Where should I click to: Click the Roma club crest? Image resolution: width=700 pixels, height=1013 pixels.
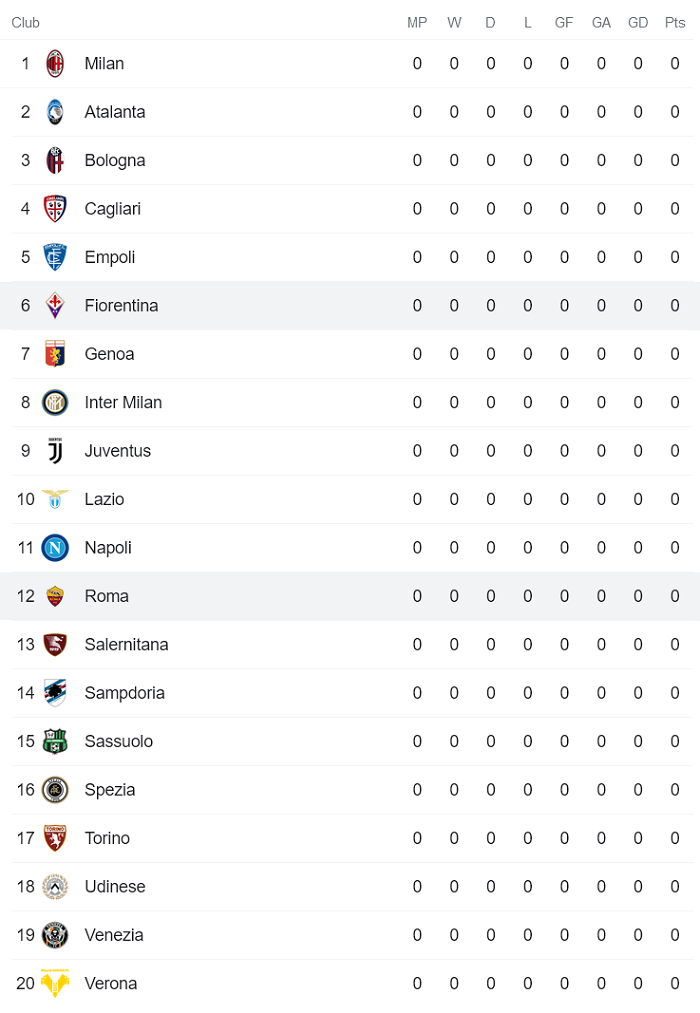point(57,596)
